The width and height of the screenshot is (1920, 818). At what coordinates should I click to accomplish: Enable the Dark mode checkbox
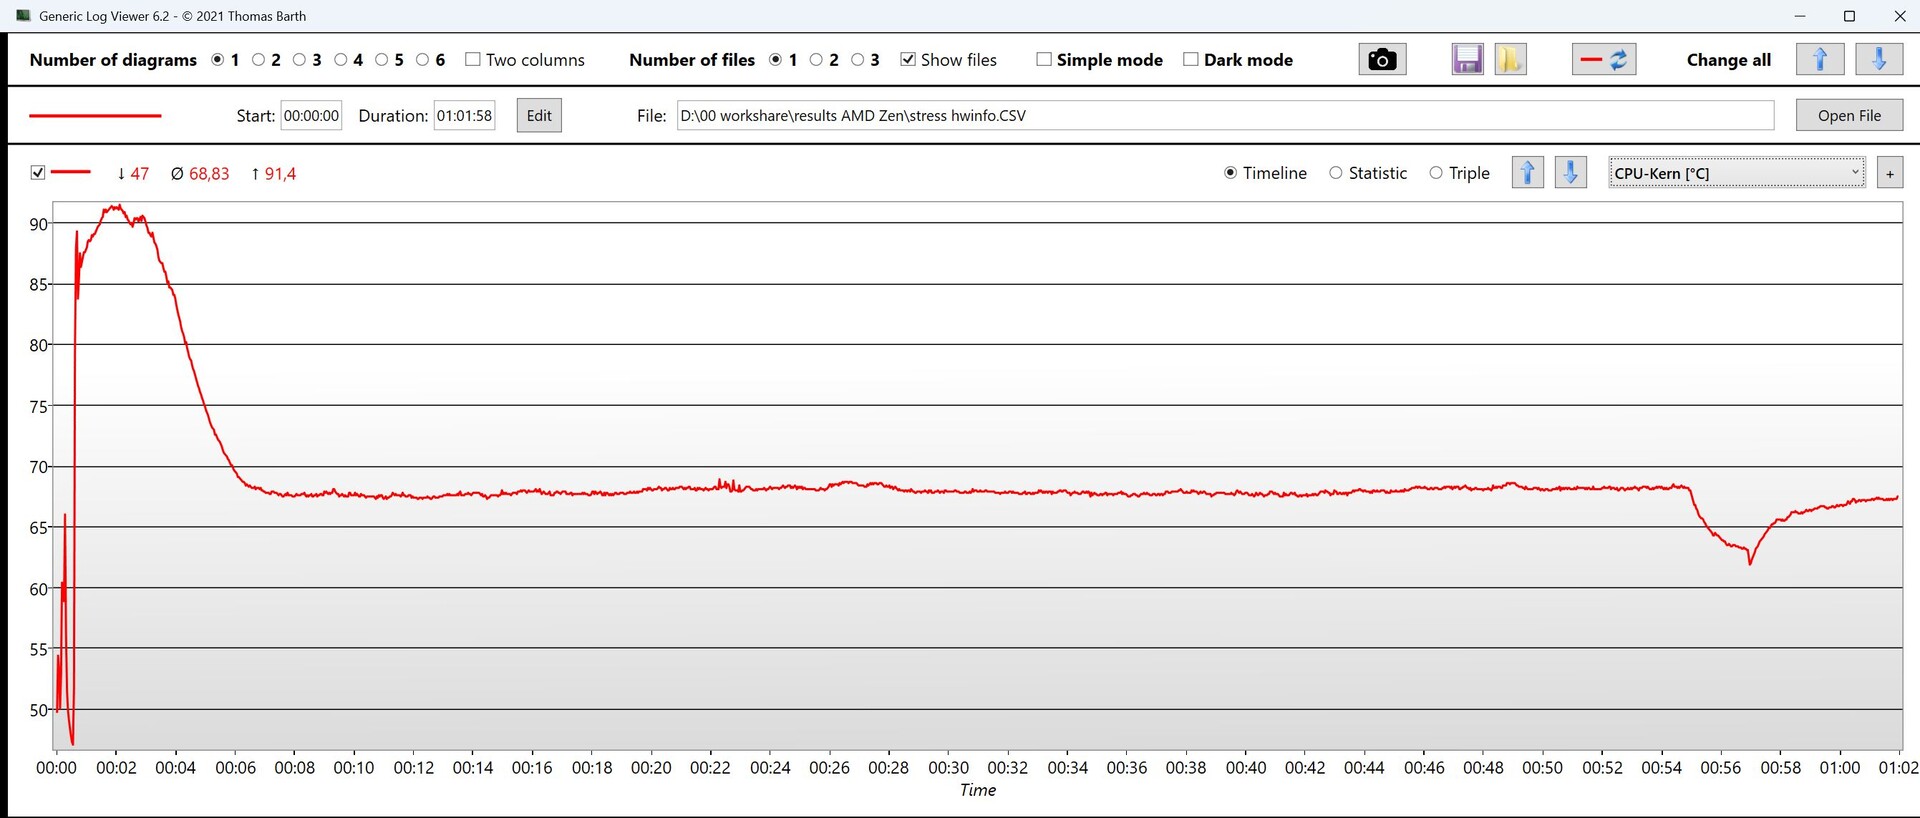(1191, 60)
